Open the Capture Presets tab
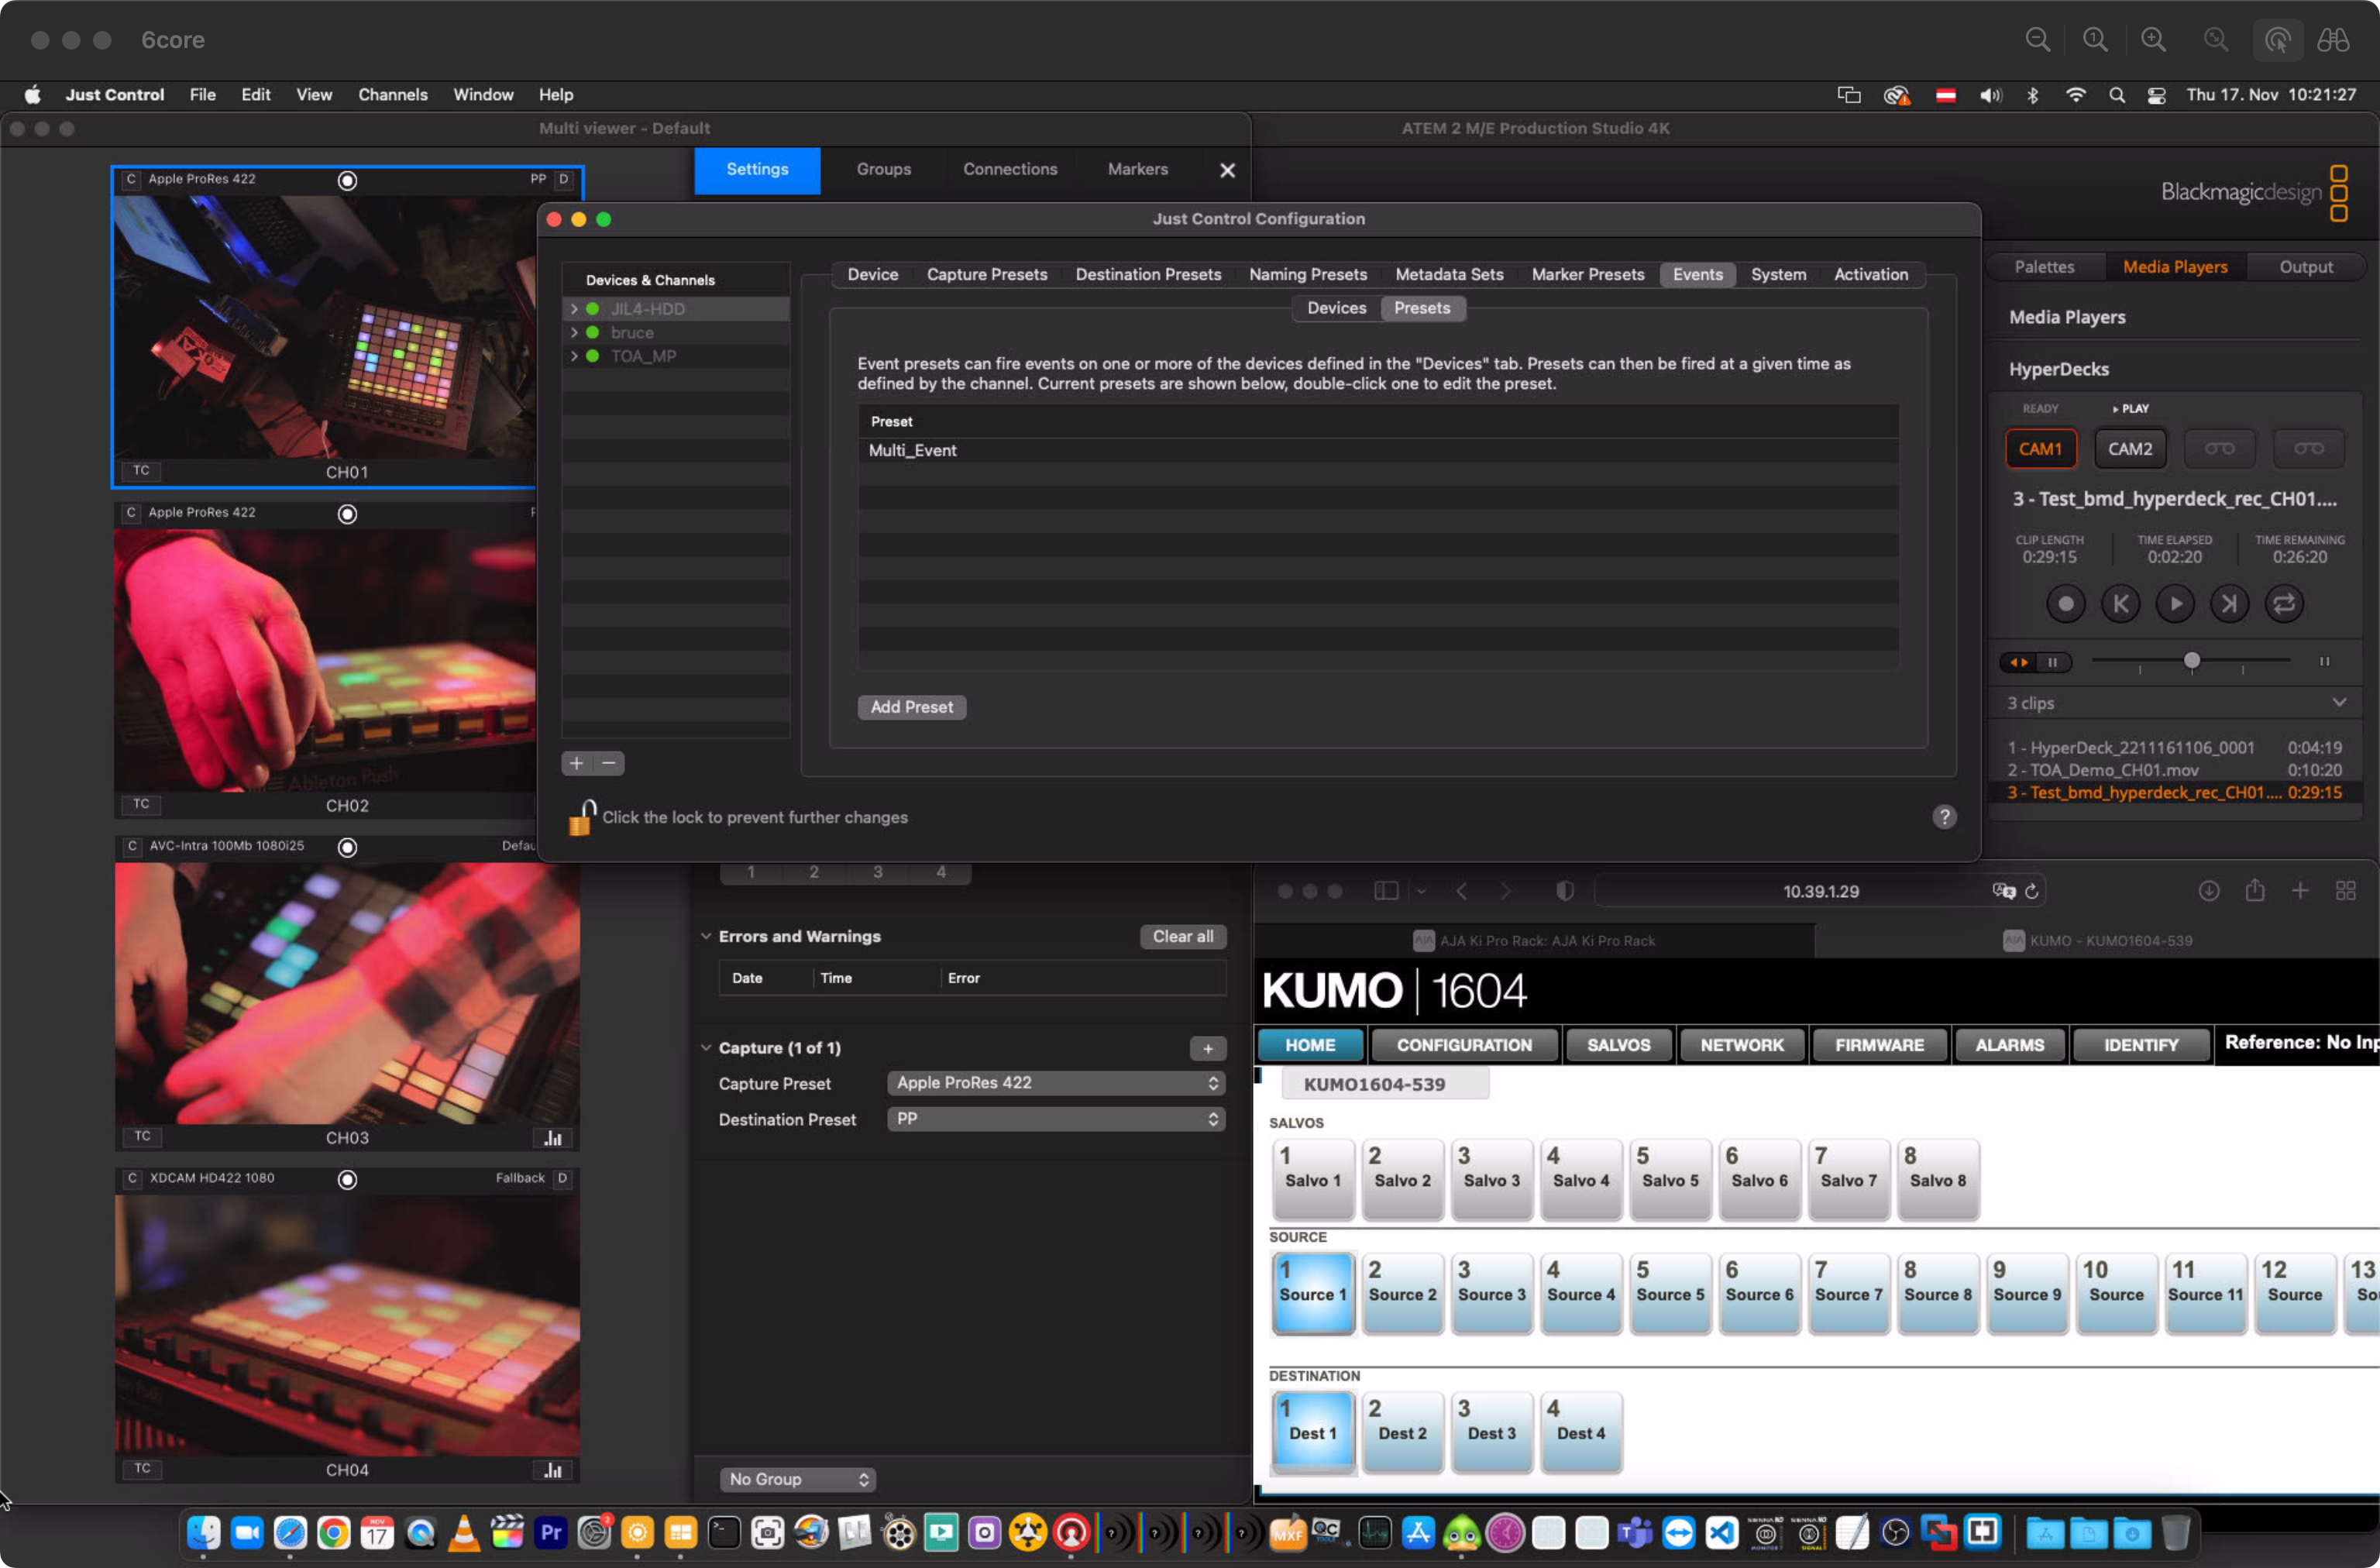The height and width of the screenshot is (1568, 2380). [x=986, y=274]
